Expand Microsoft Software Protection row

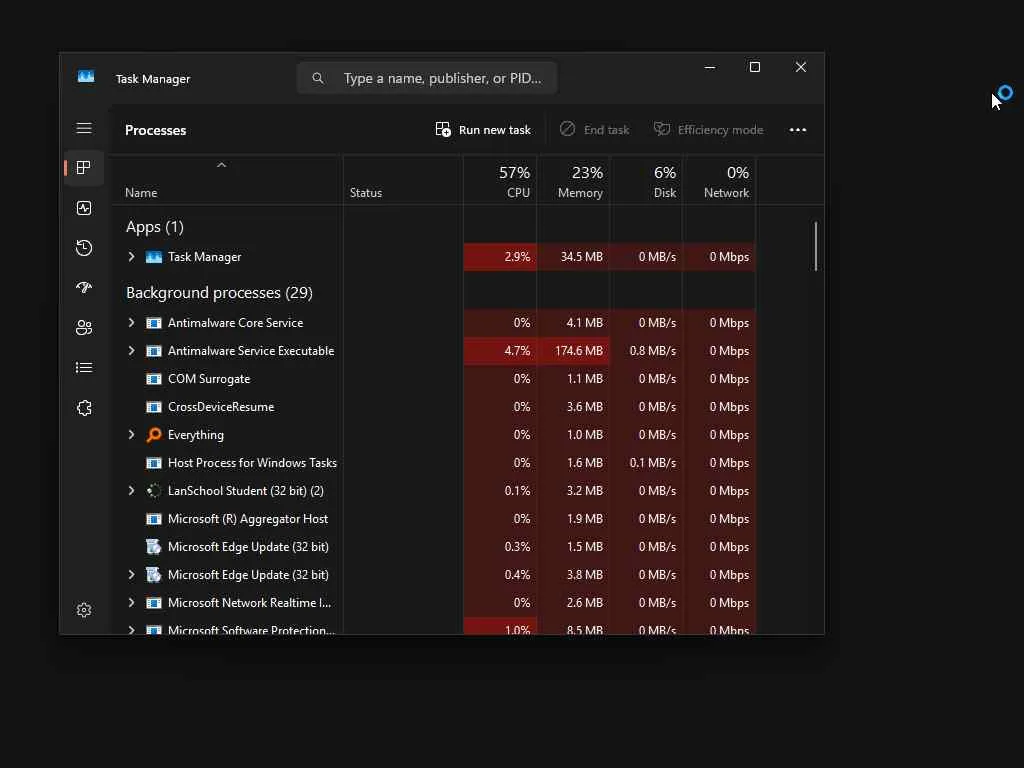coord(131,630)
